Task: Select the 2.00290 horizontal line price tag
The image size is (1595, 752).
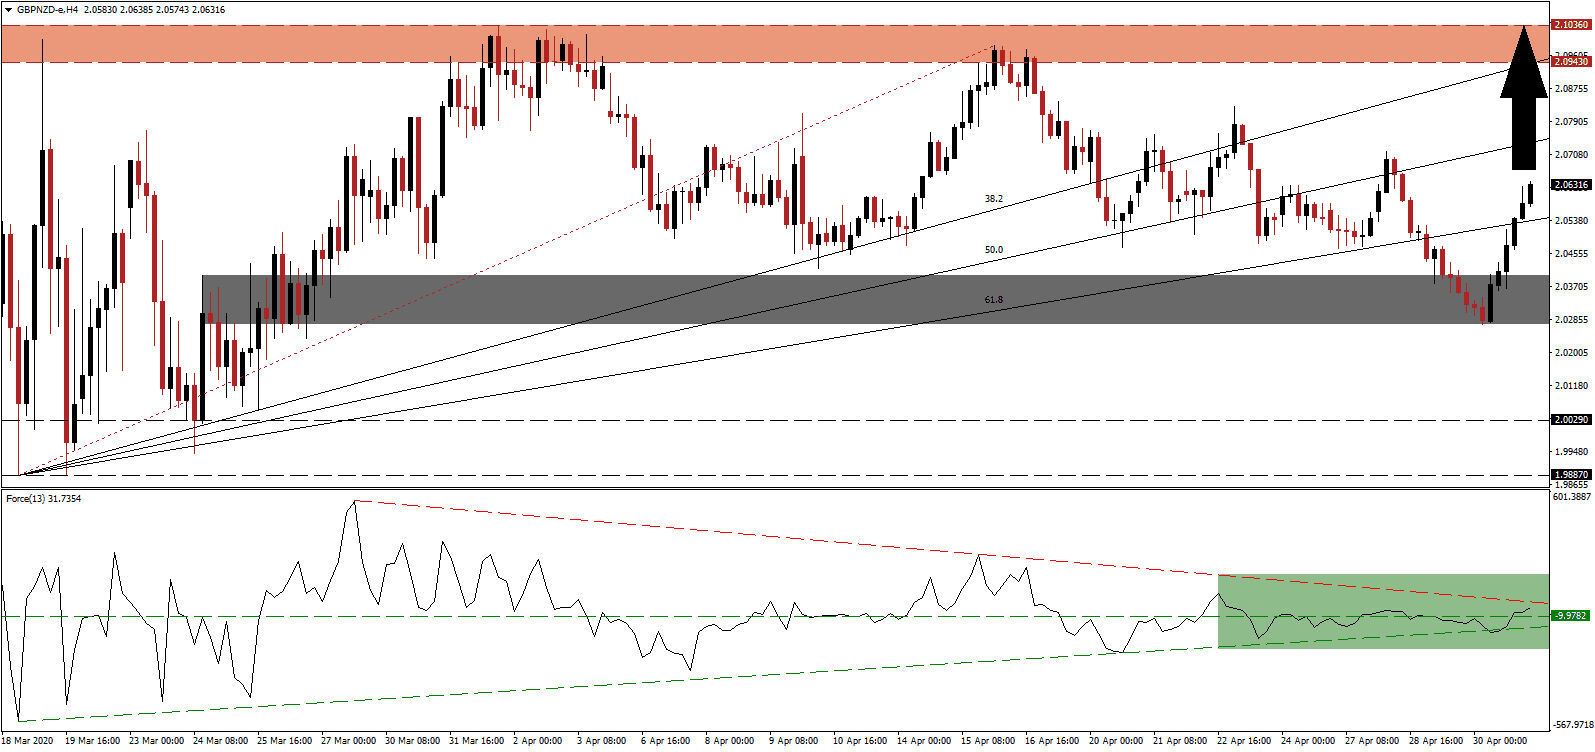Action: [x=1570, y=420]
